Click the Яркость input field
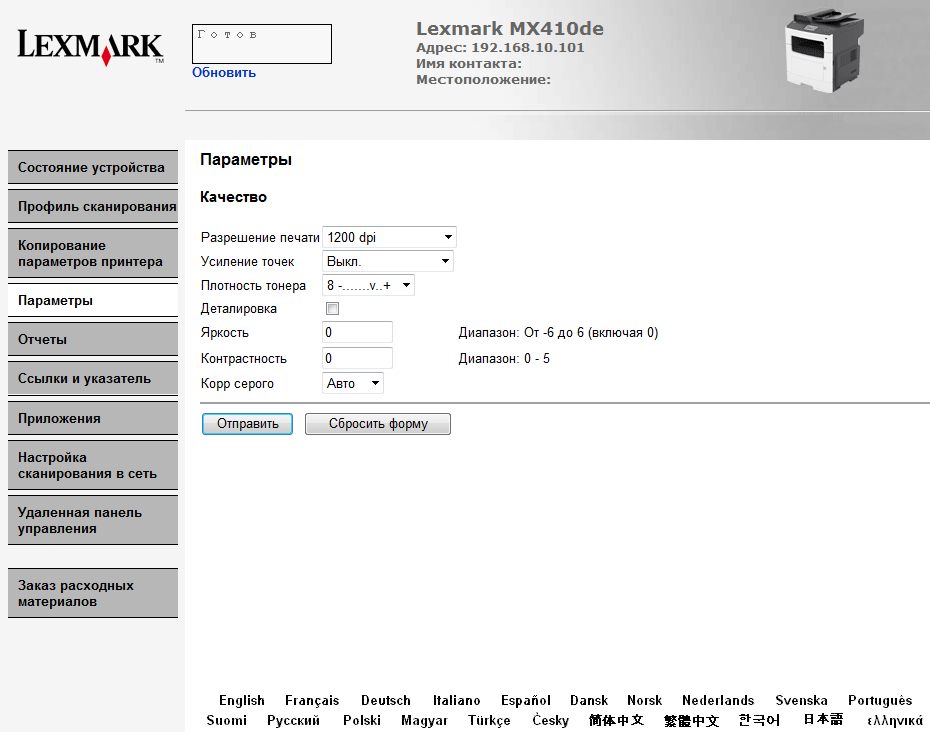 click(358, 332)
